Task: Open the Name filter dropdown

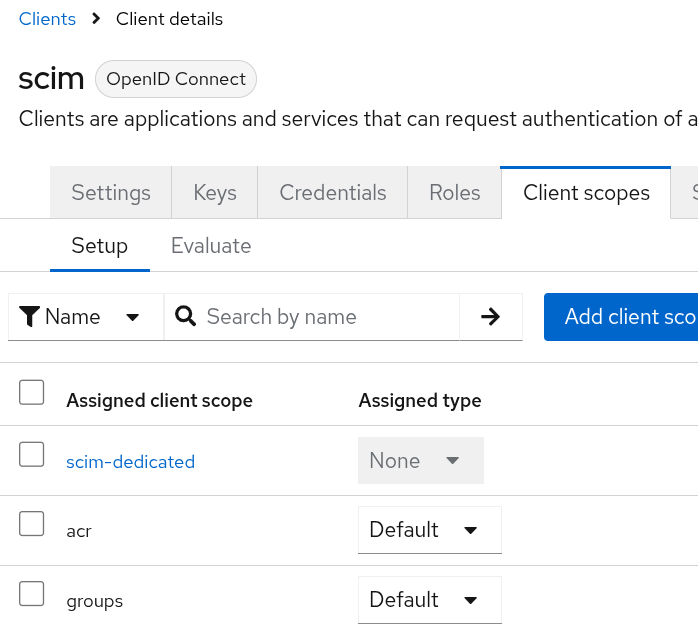Action: point(86,317)
